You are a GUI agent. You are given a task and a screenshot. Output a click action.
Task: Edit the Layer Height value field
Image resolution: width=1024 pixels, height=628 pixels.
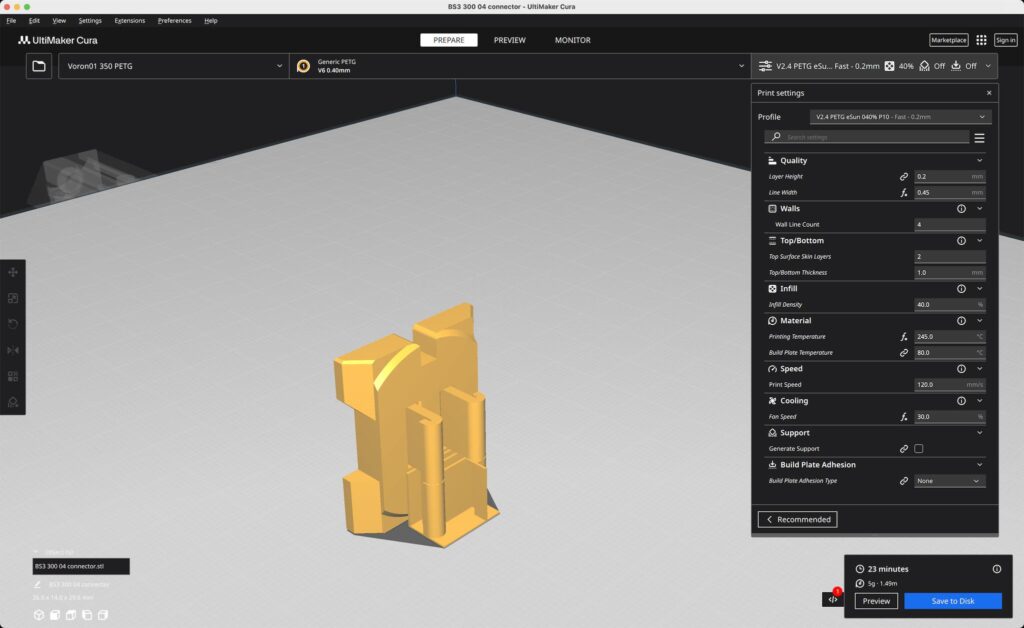[950, 176]
